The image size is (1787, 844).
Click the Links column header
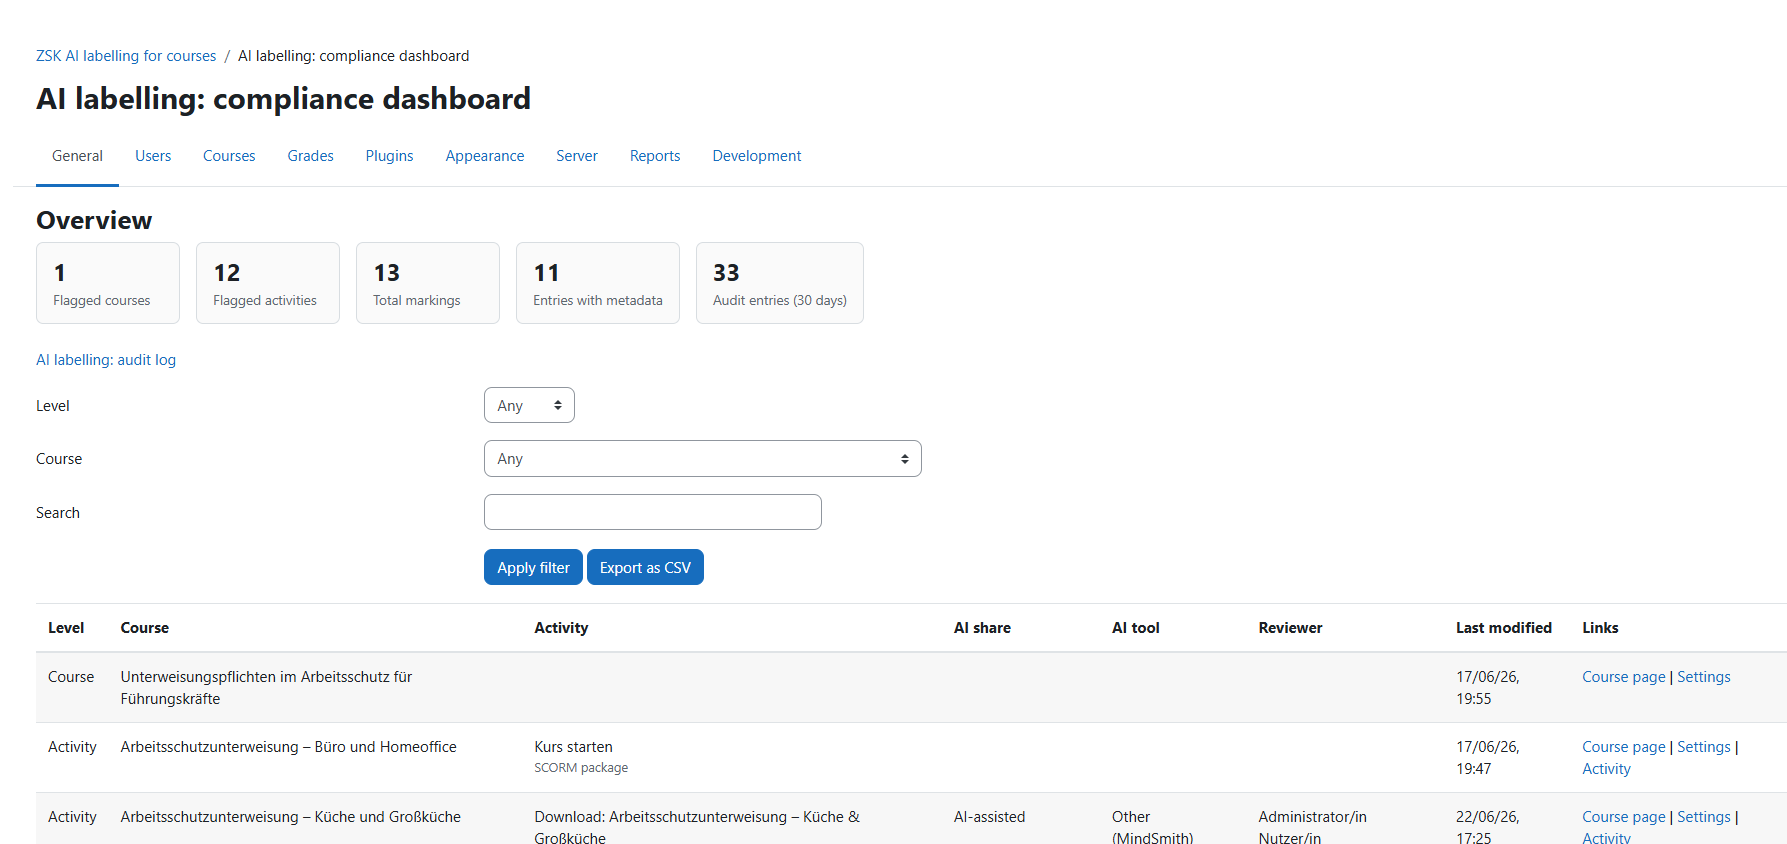point(1600,628)
